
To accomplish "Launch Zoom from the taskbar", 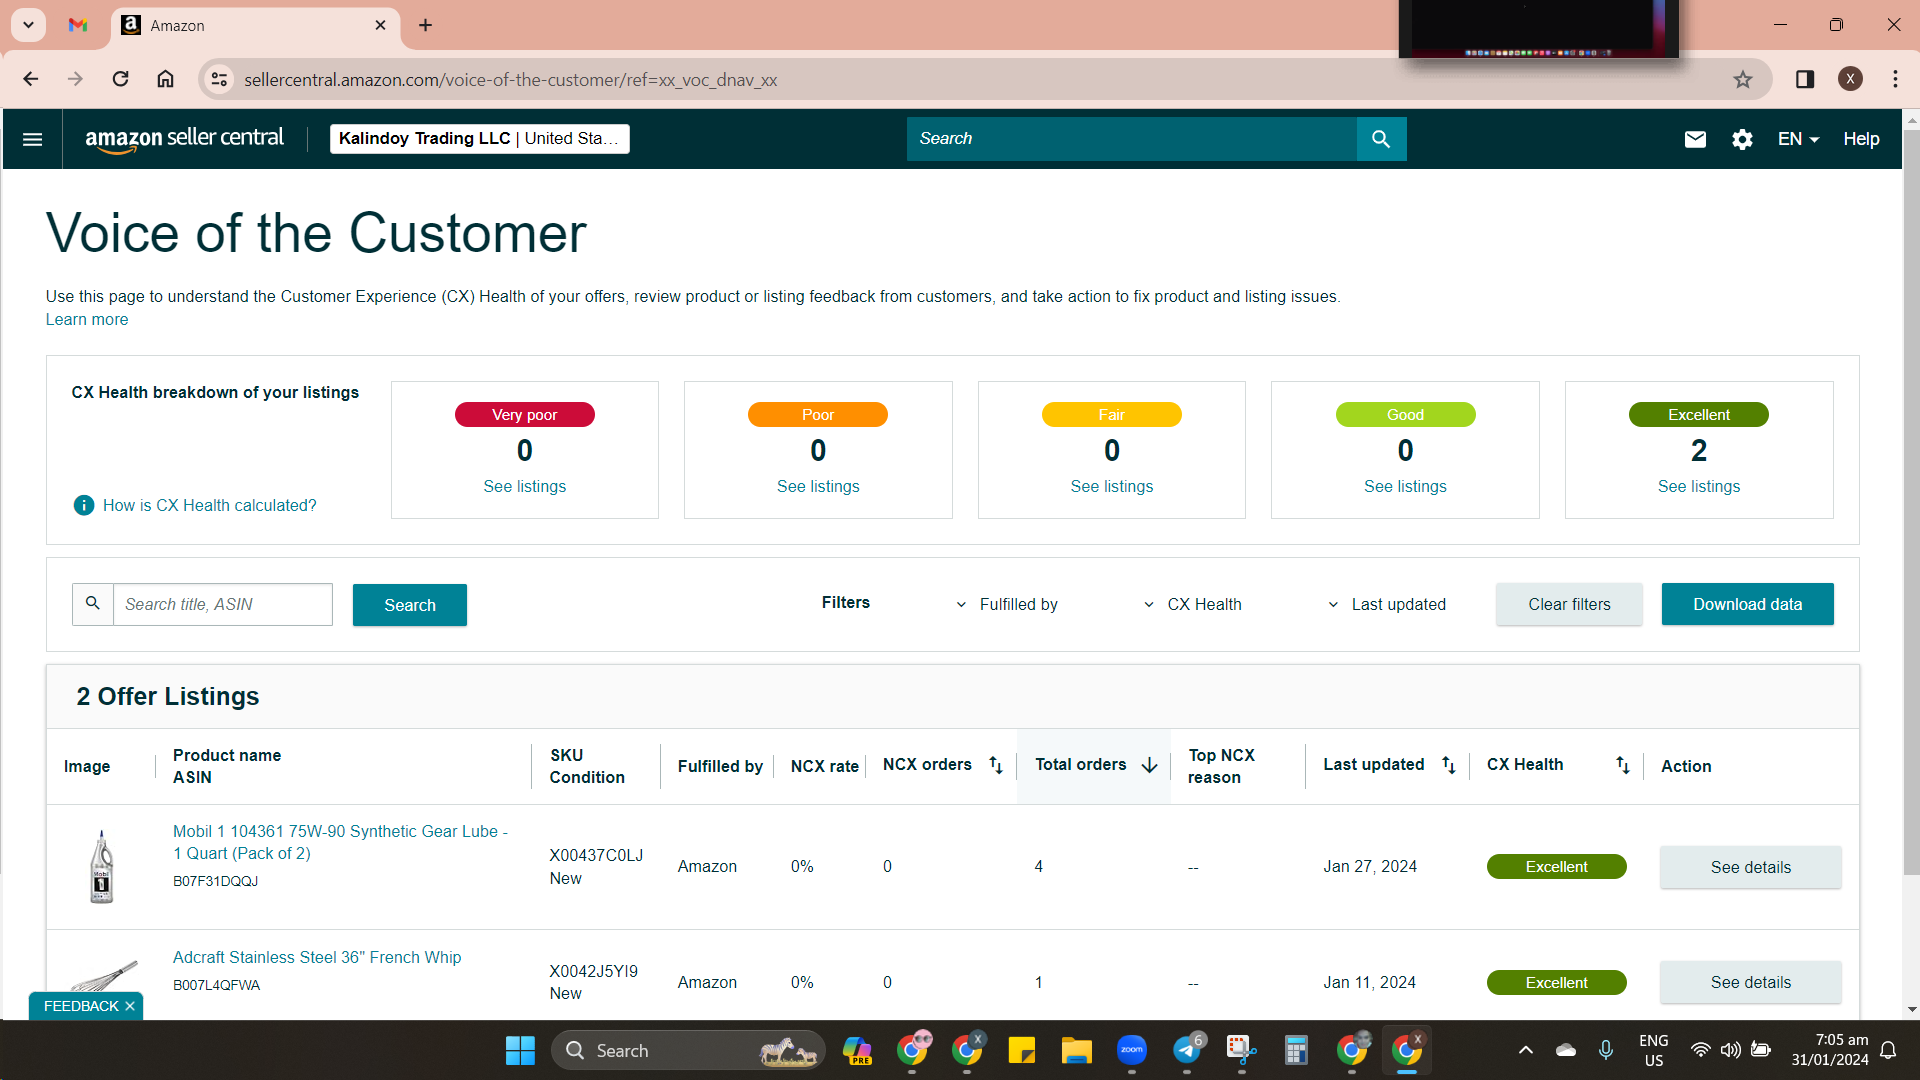I will [x=1131, y=1050].
